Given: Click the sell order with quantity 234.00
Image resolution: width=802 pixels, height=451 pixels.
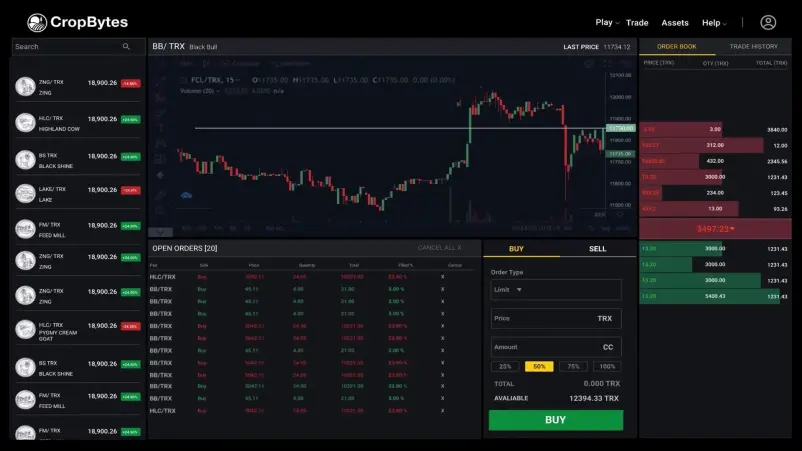Looking at the screenshot, I should click(715, 193).
